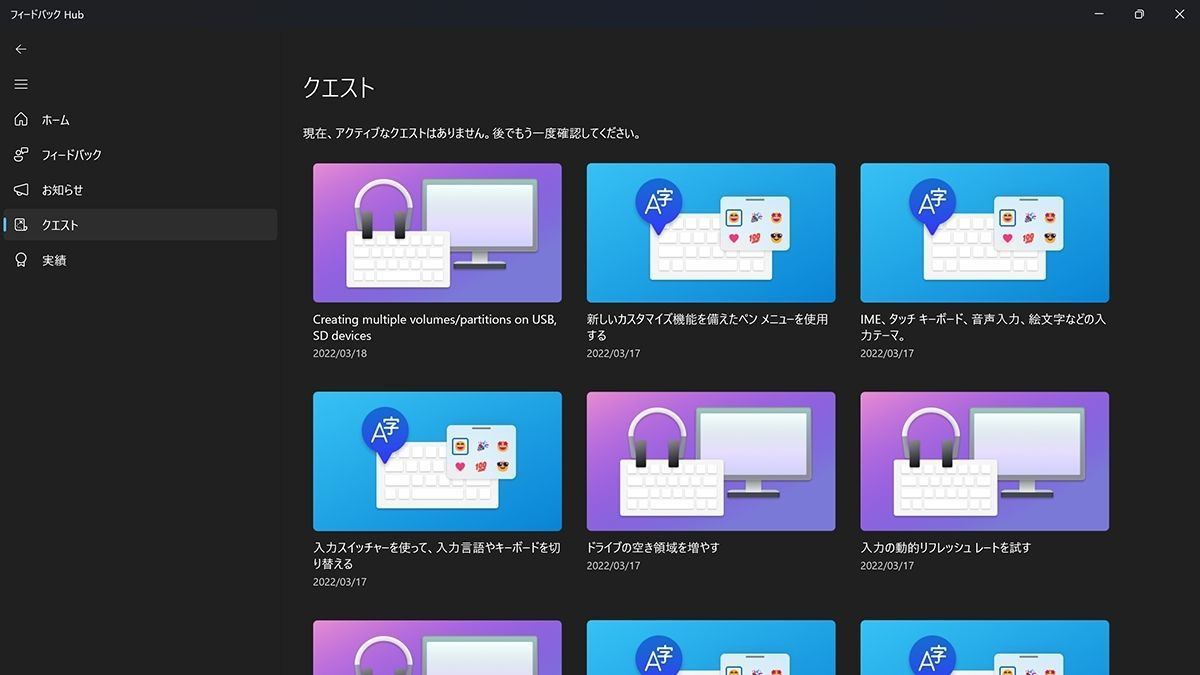The image size is (1200, 675).
Task: Open お知らせ in the sidebar
Action: [140, 190]
